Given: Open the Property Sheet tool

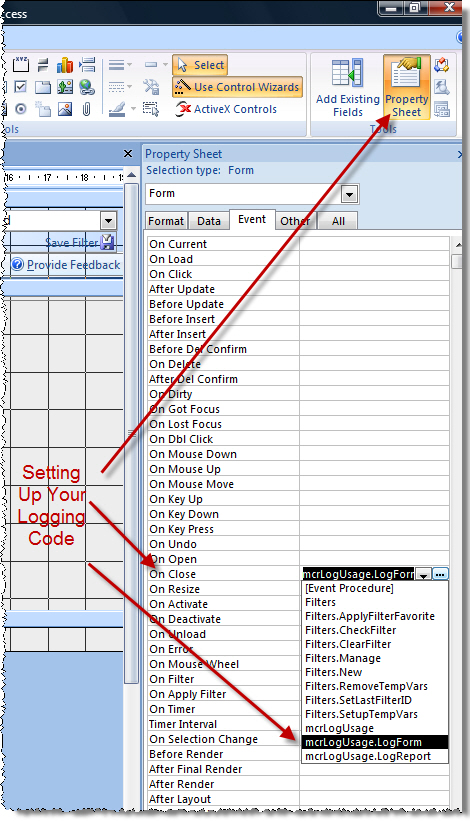Looking at the screenshot, I should [x=407, y=87].
